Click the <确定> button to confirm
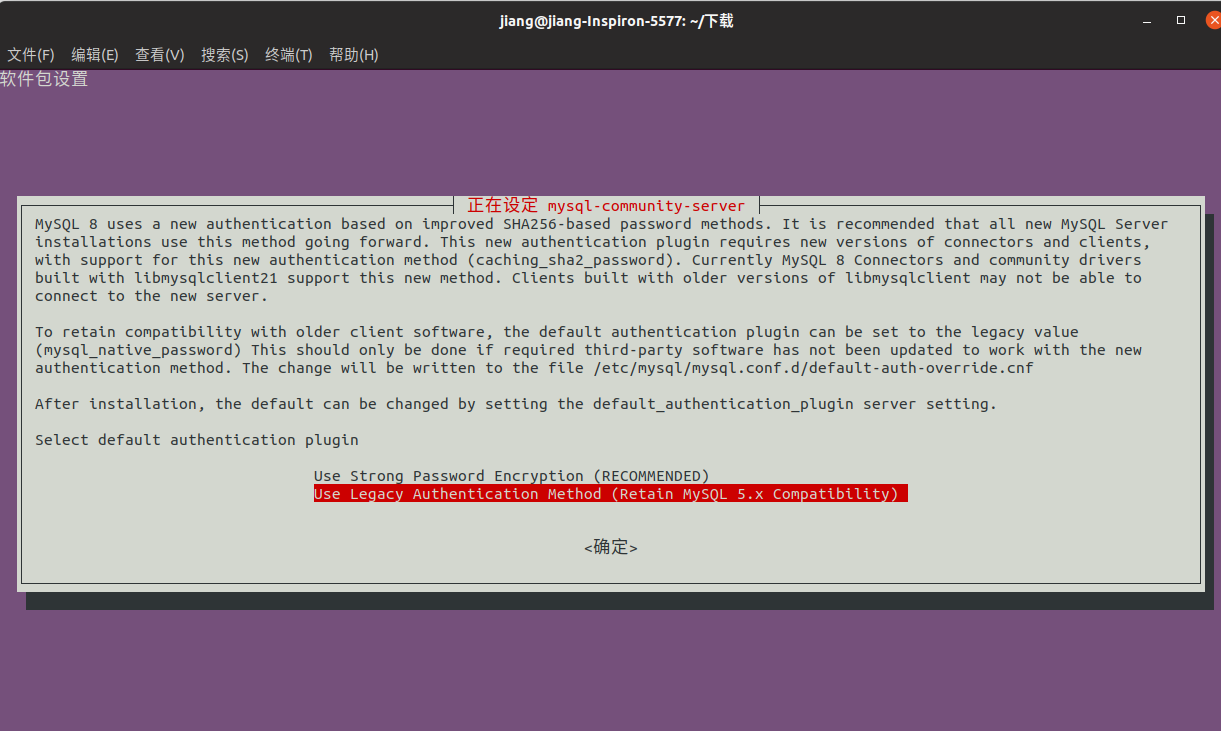This screenshot has height=731, width=1221. coord(610,547)
